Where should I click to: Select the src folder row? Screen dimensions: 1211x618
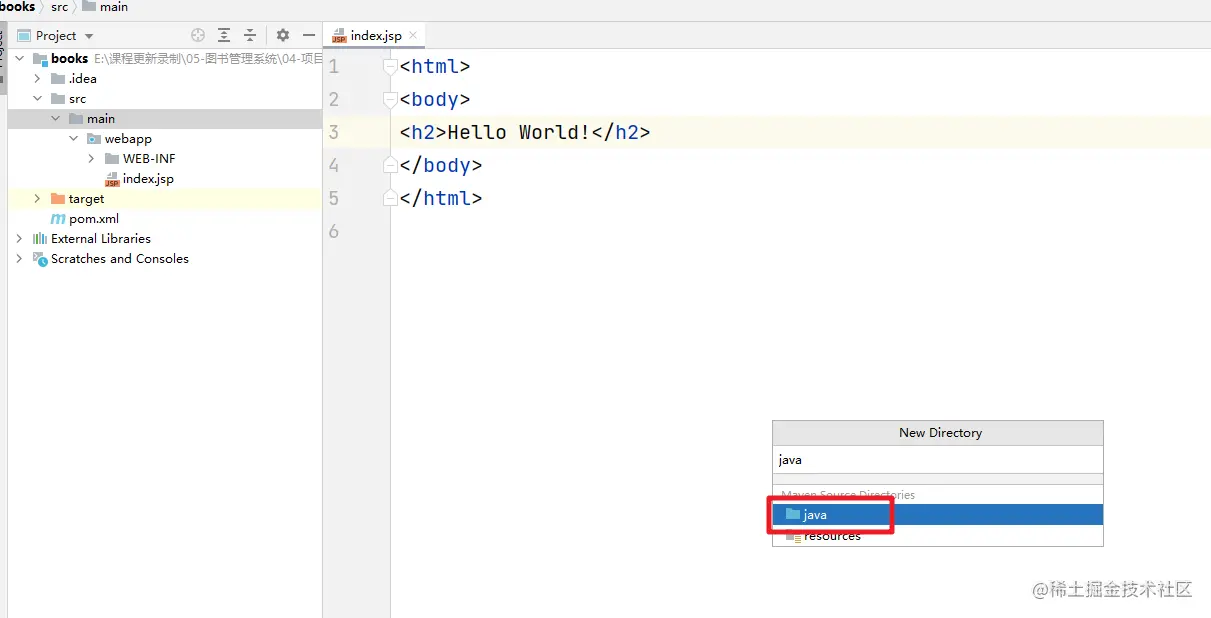coord(165,98)
